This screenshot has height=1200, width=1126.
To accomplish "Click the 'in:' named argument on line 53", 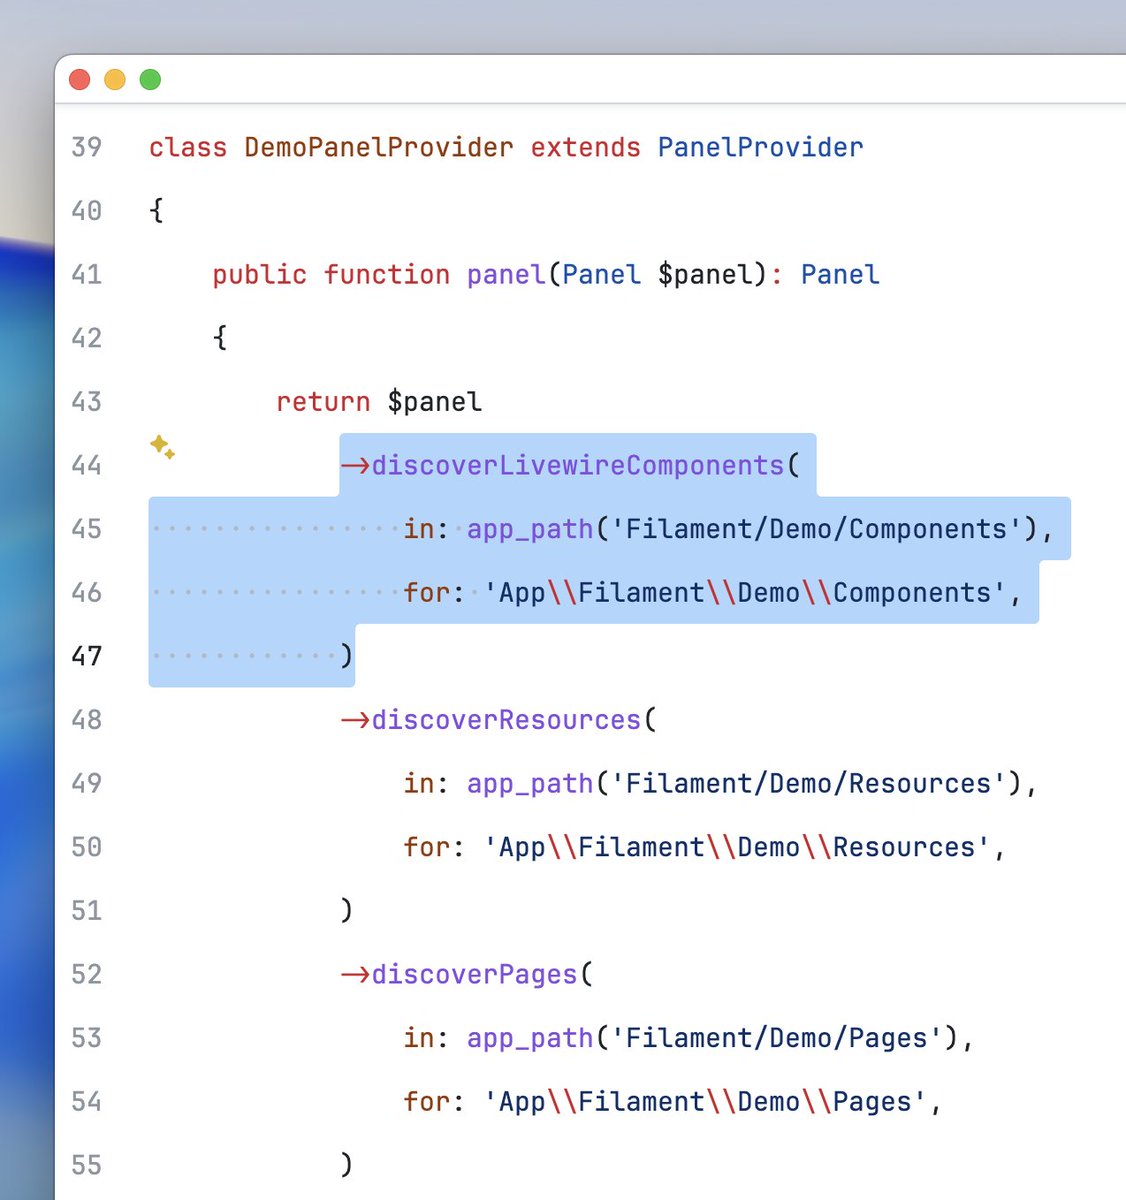I will [x=427, y=1038].
